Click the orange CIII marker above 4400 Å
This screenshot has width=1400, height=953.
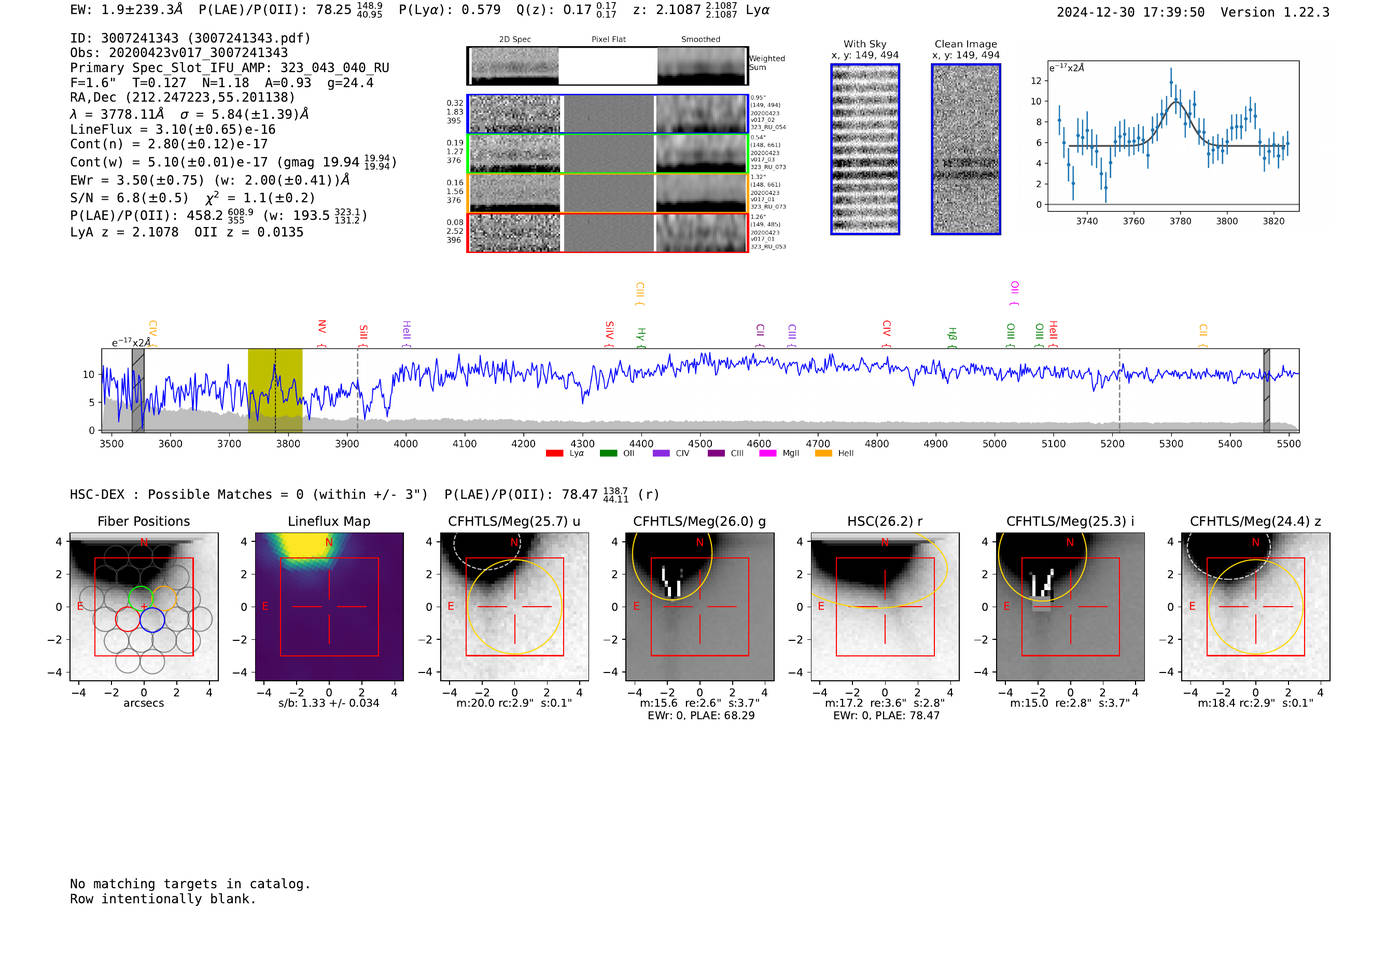pyautogui.click(x=640, y=294)
